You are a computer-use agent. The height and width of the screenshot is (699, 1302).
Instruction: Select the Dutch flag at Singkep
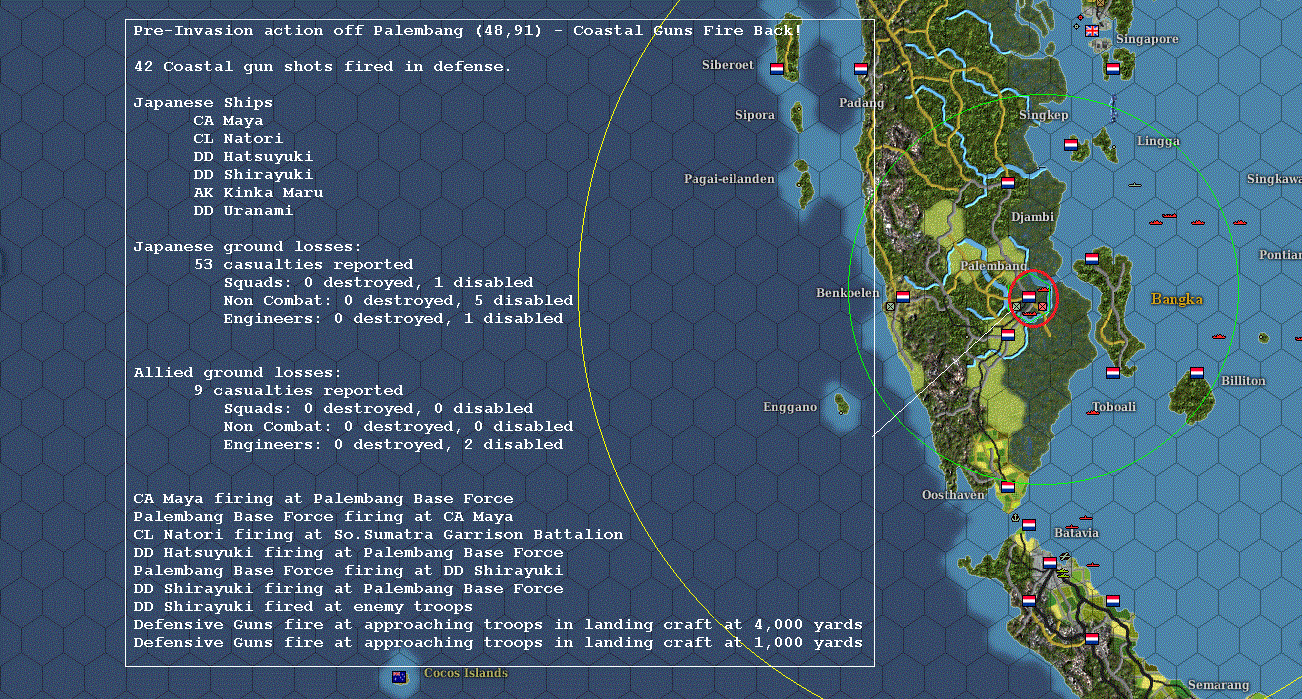1071,144
